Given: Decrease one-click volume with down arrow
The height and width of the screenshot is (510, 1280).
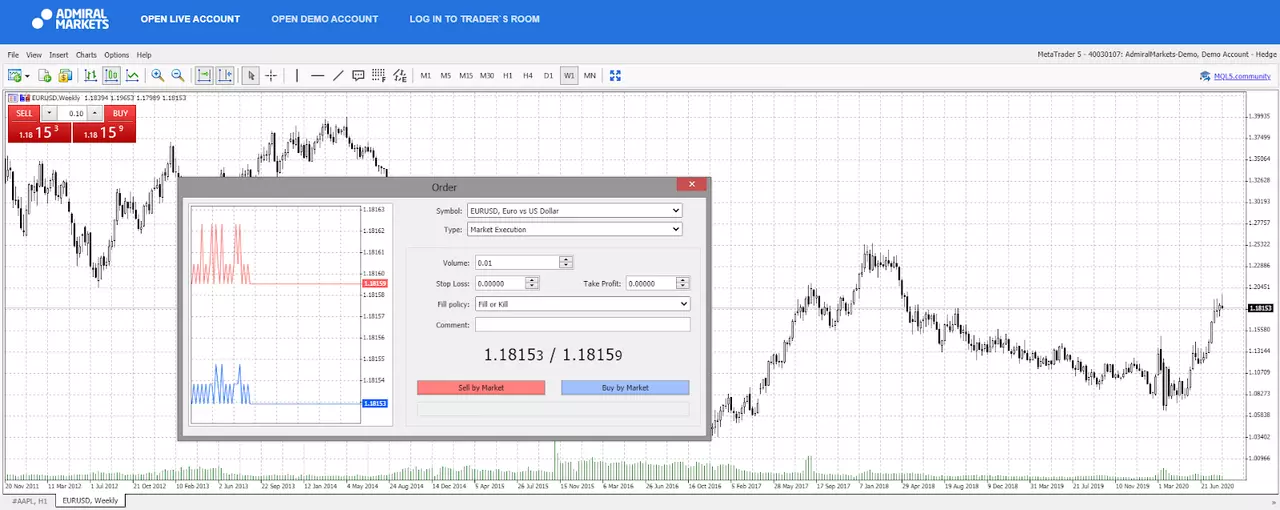Looking at the screenshot, I should pyautogui.click(x=47, y=113).
